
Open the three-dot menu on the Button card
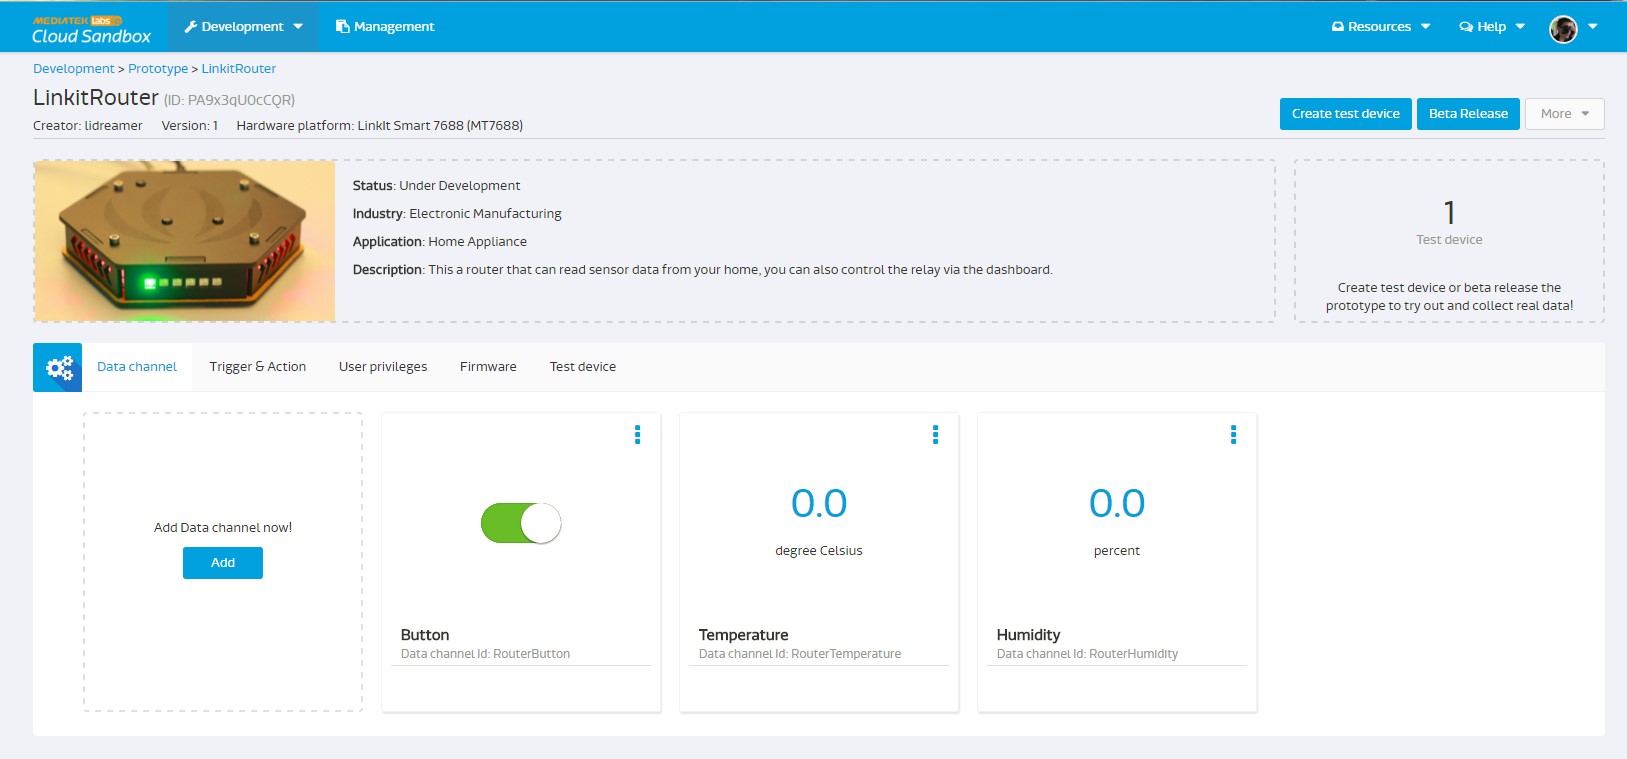pyautogui.click(x=637, y=434)
